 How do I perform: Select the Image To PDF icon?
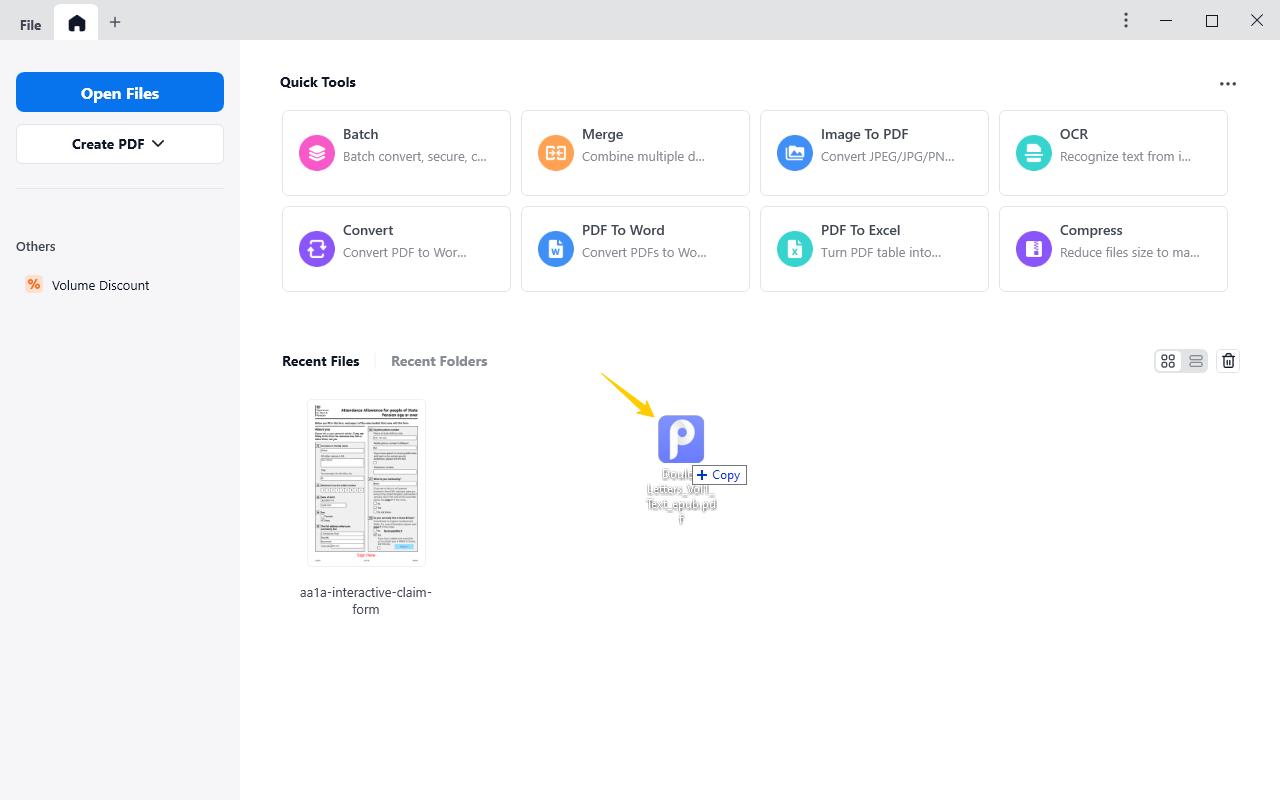795,153
